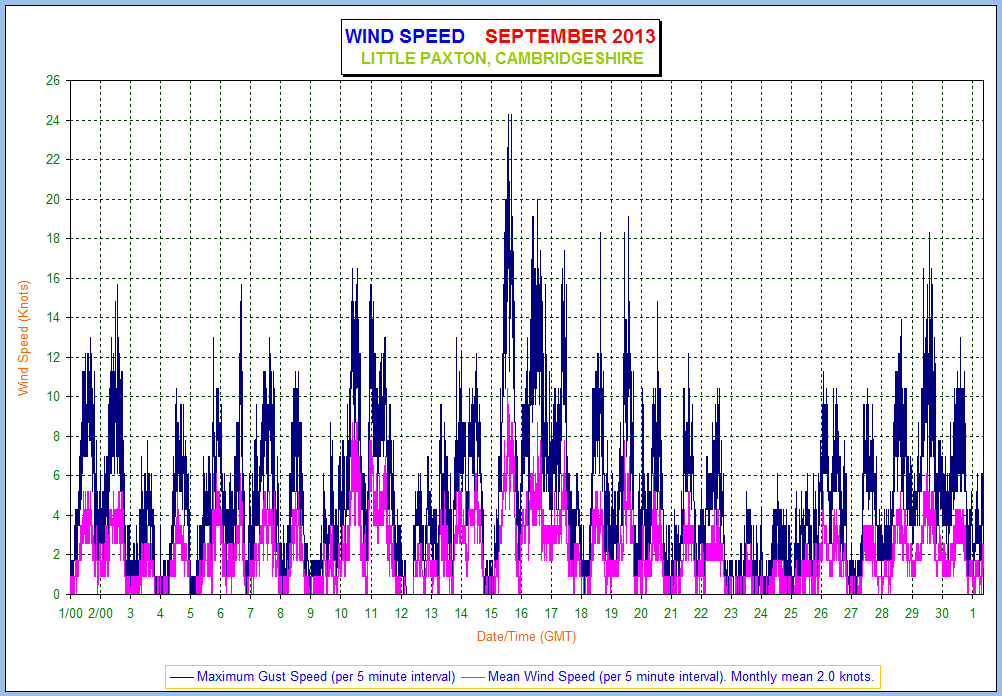Click the y-axis tick label 18
Image resolution: width=1002 pixels, height=696 pixels.
click(x=52, y=239)
